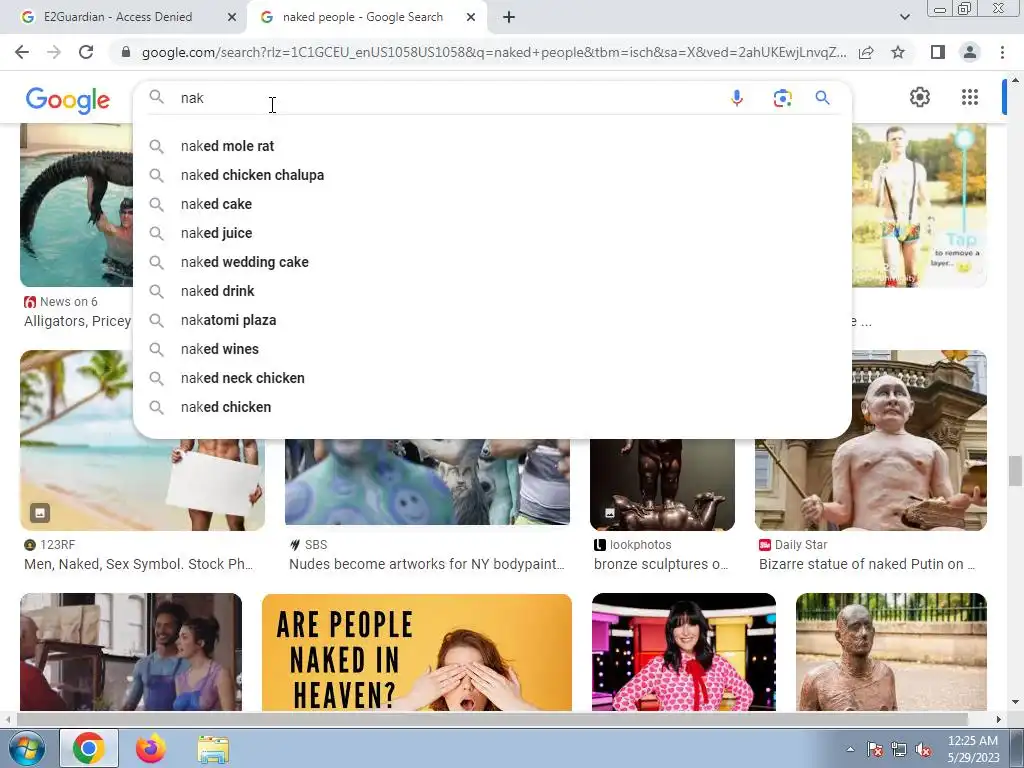Click News on 6 source link

[61, 302]
